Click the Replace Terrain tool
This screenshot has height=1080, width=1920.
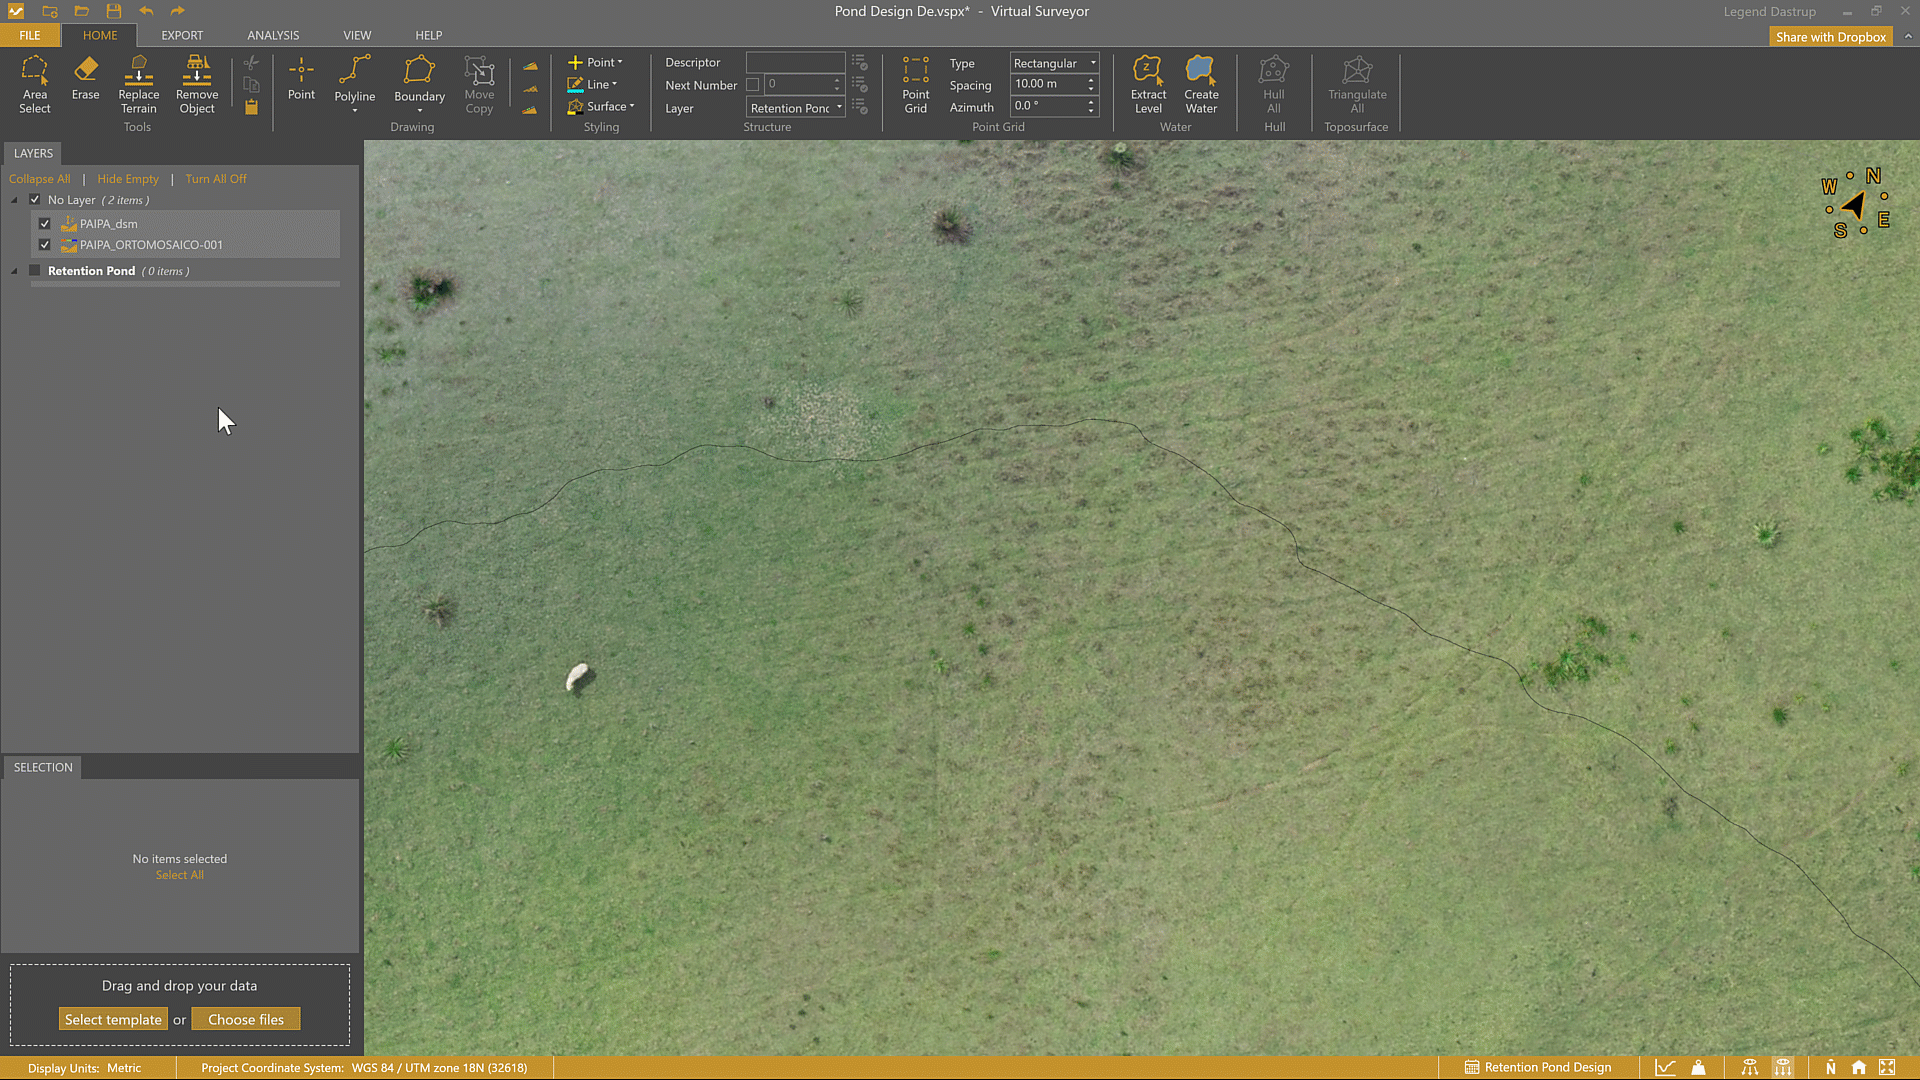coord(138,85)
